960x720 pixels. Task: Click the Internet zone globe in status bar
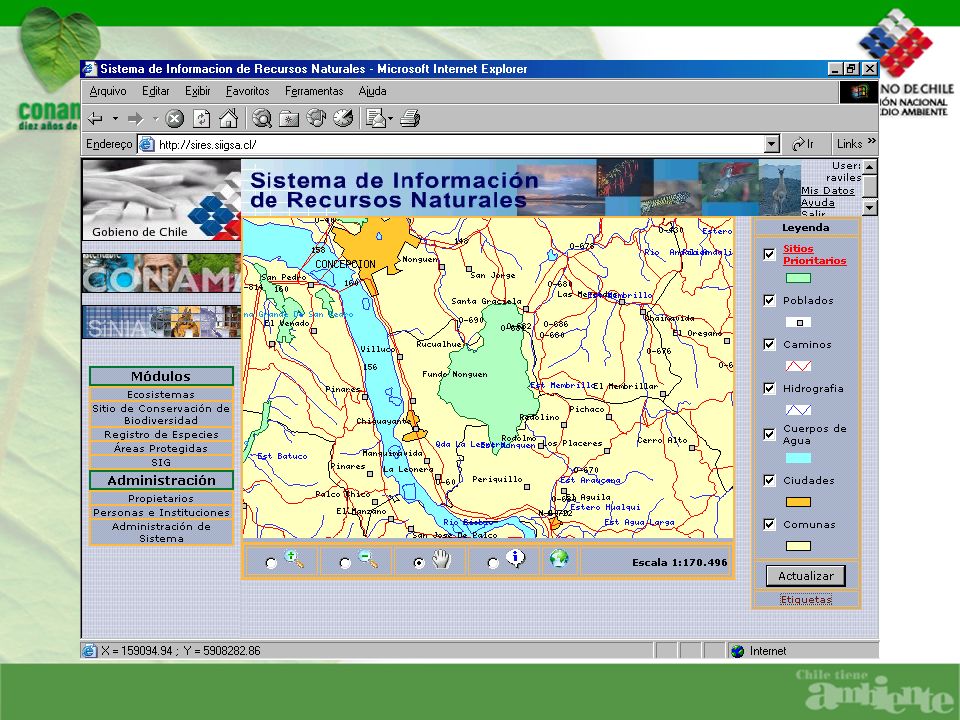tap(738, 651)
